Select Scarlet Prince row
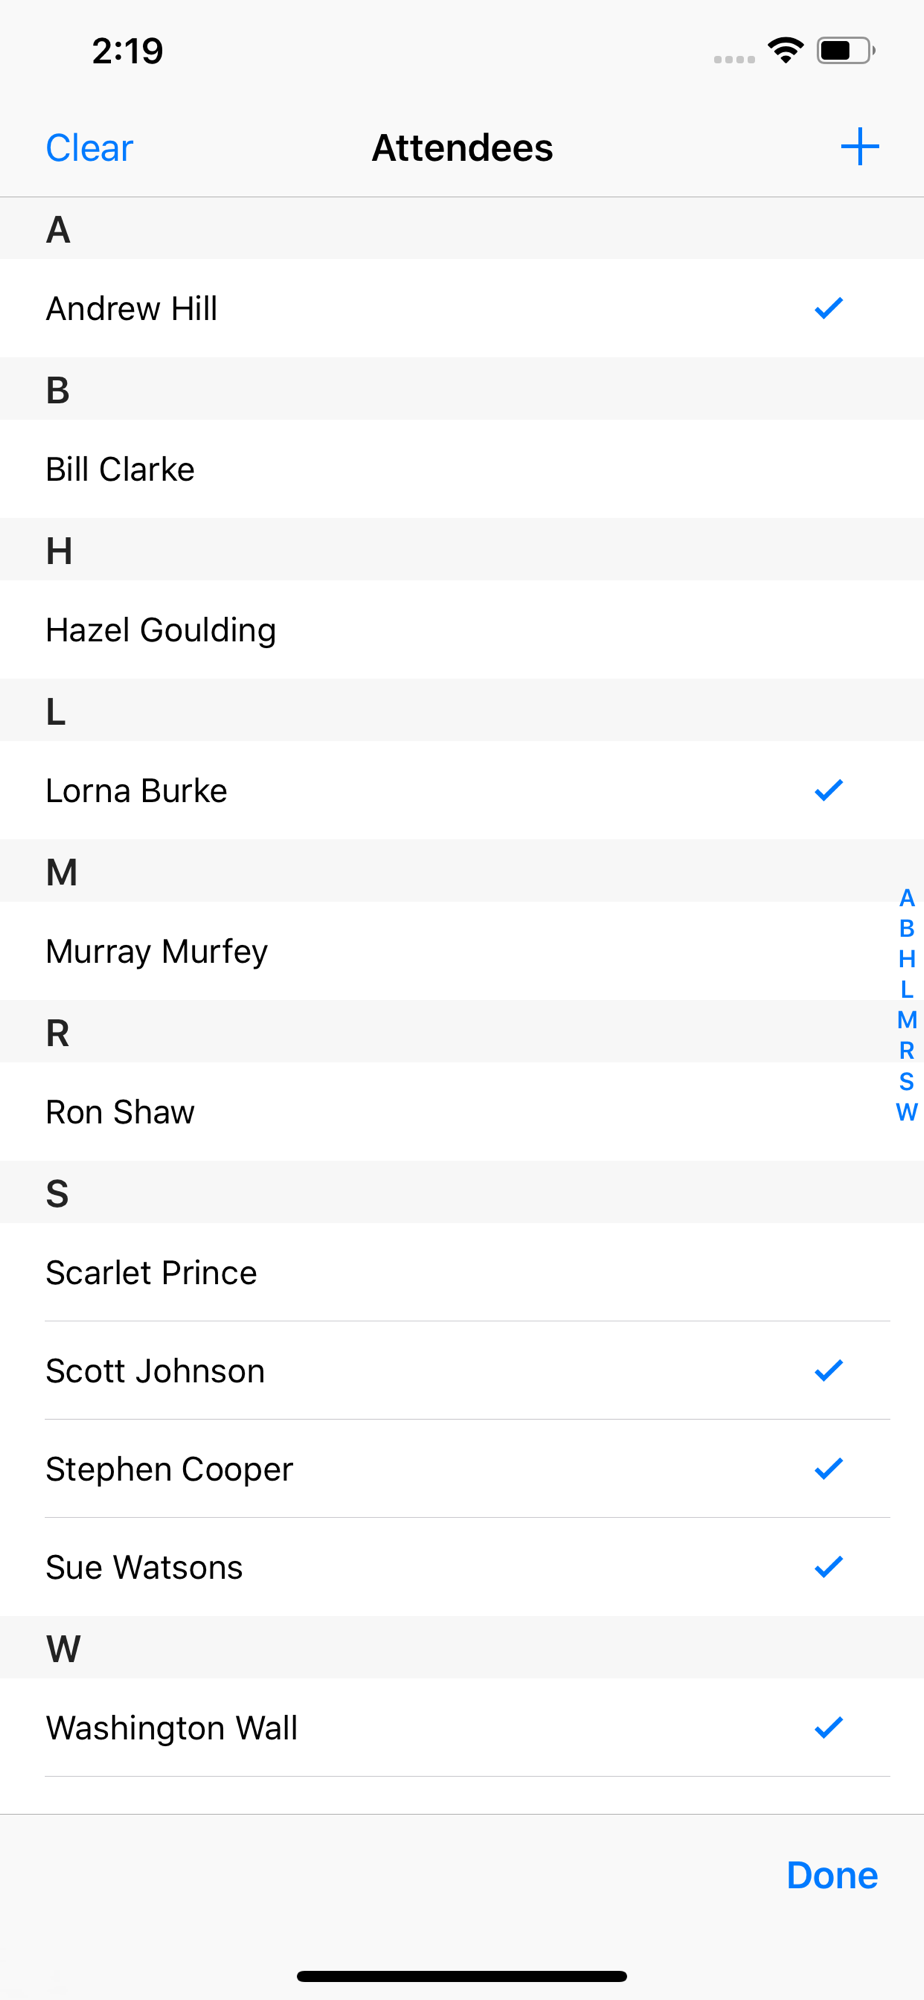 (x=462, y=1272)
